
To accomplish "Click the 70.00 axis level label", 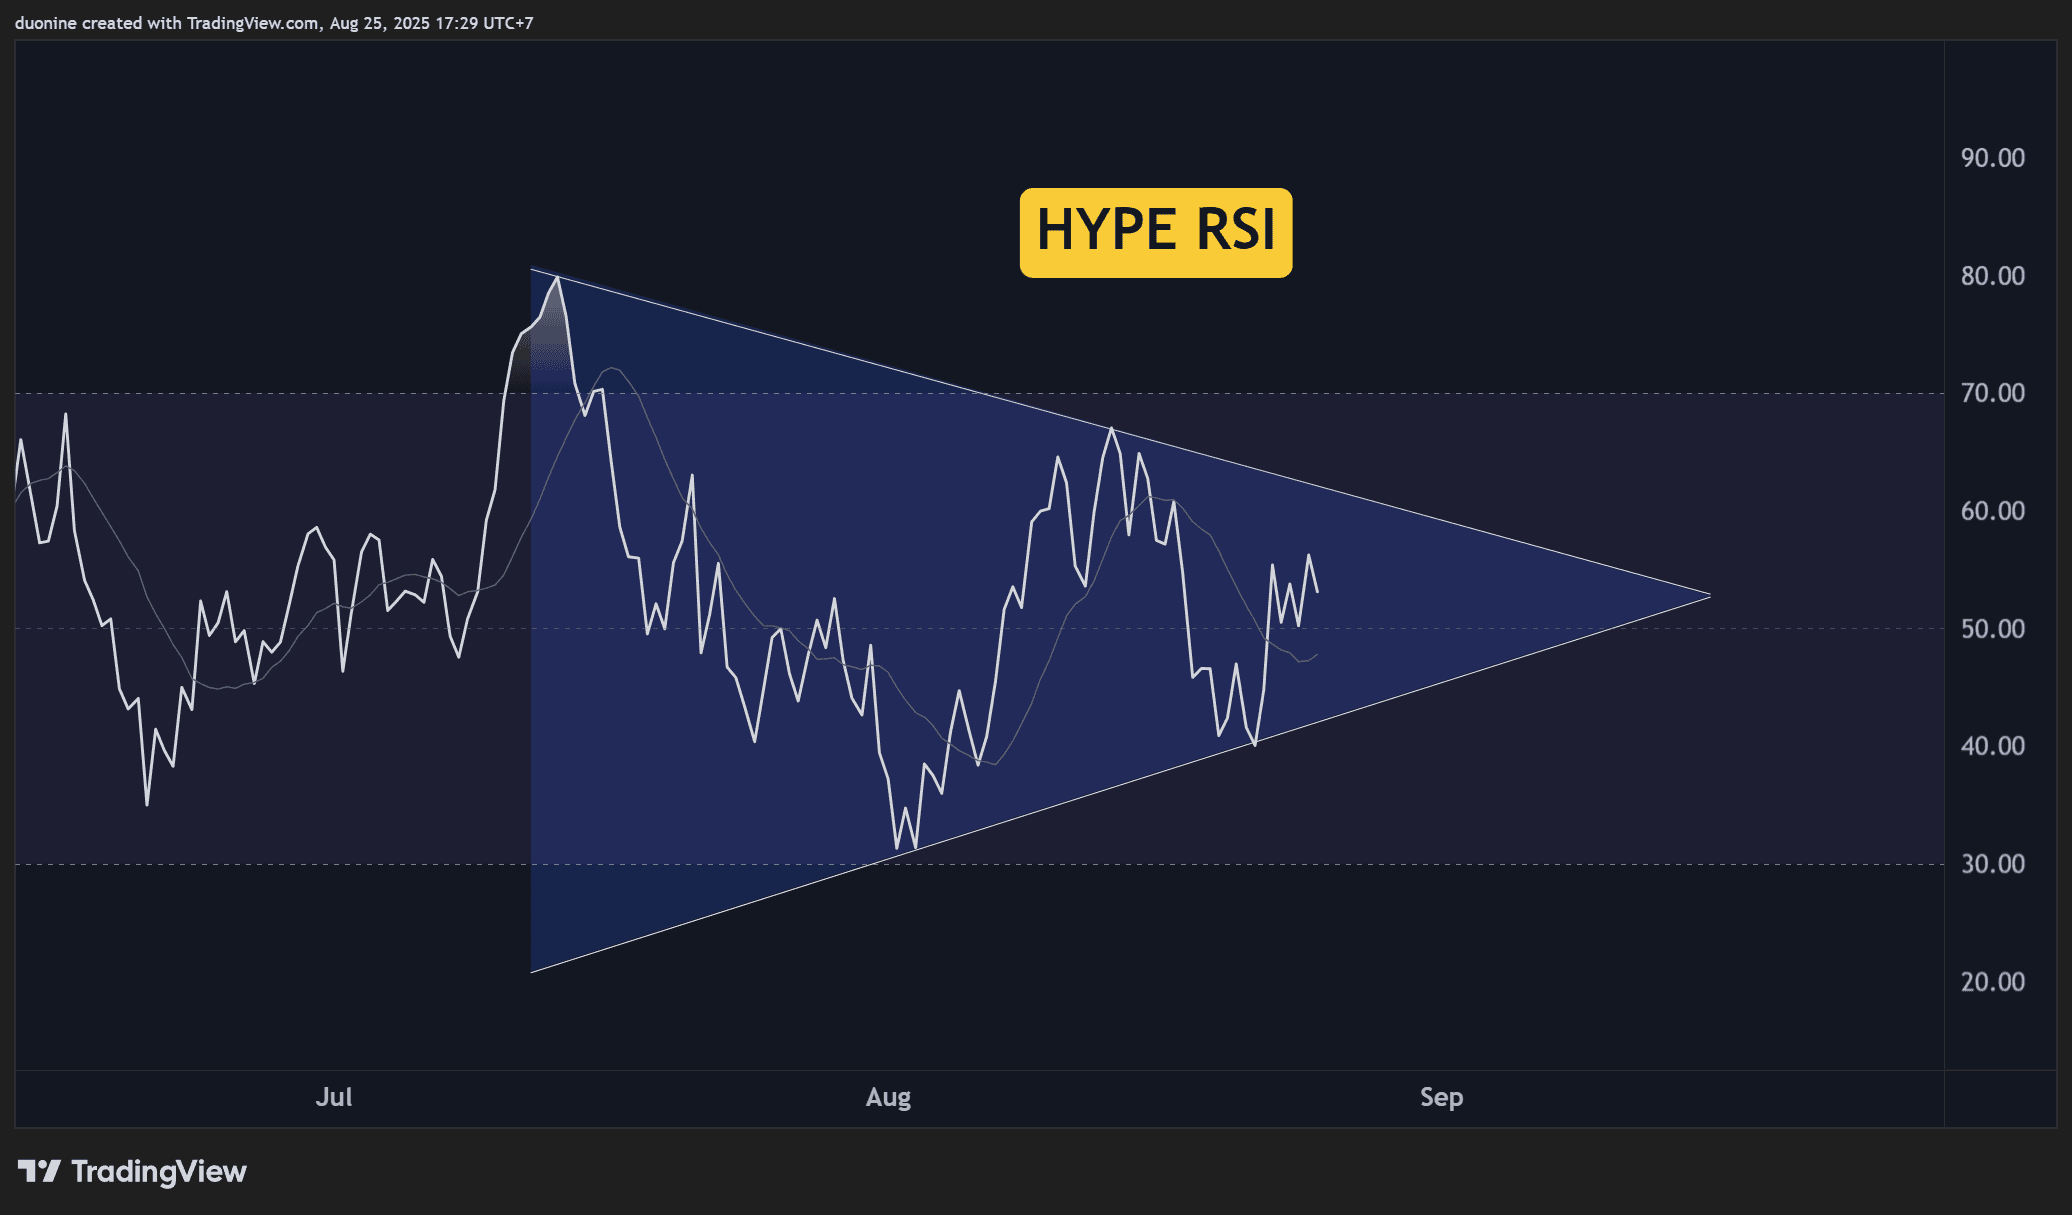I will pyautogui.click(x=1992, y=393).
